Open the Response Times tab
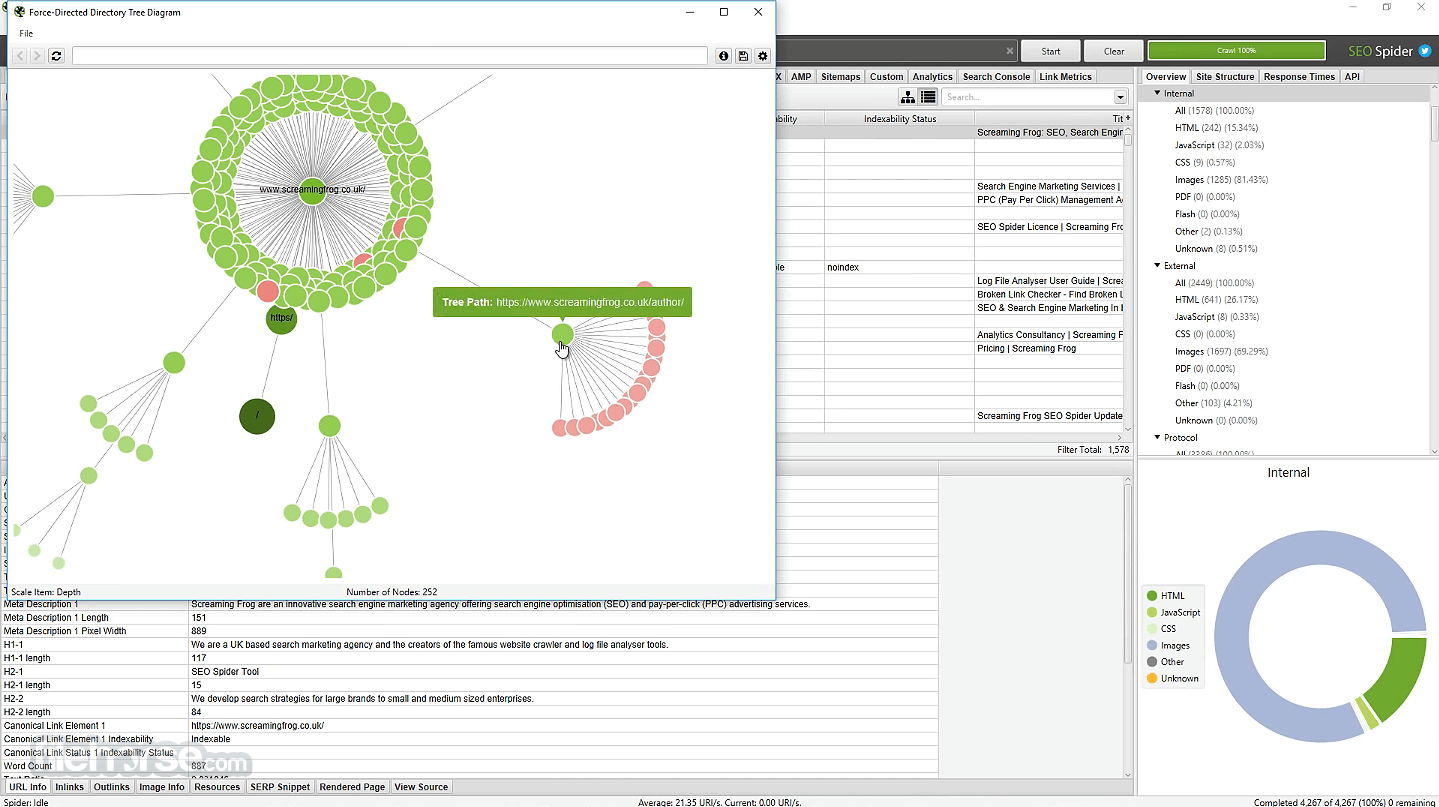The width and height of the screenshot is (1439, 807). [1299, 77]
